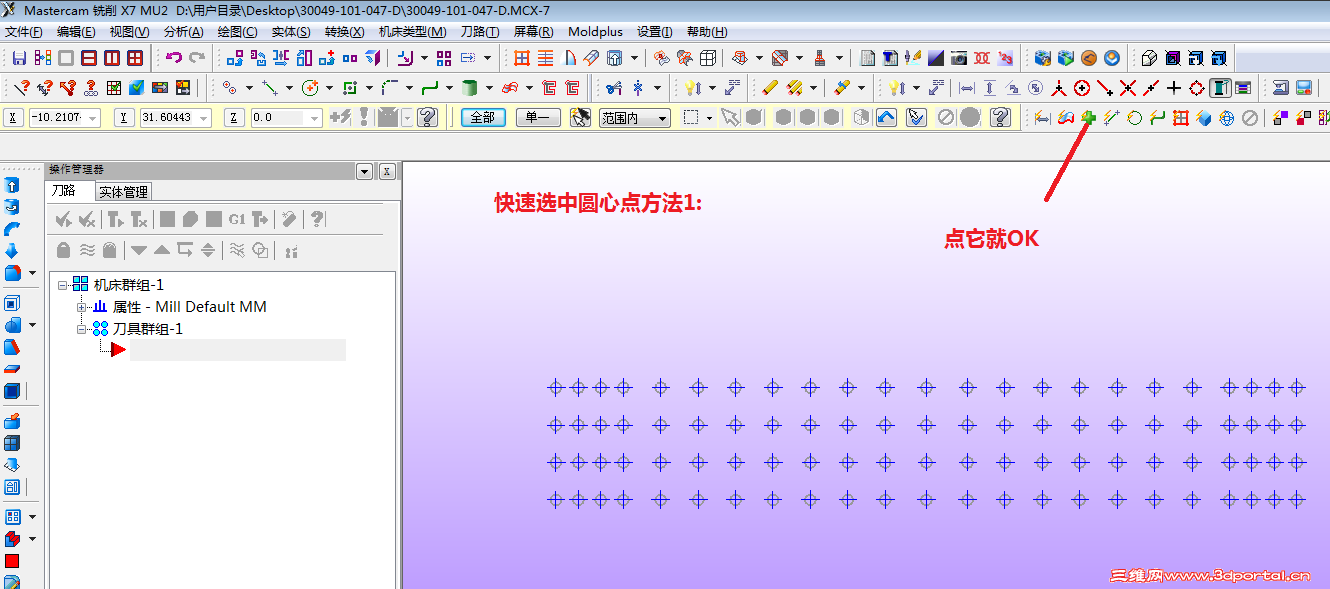Open the 帮助(H) menu

707,32
